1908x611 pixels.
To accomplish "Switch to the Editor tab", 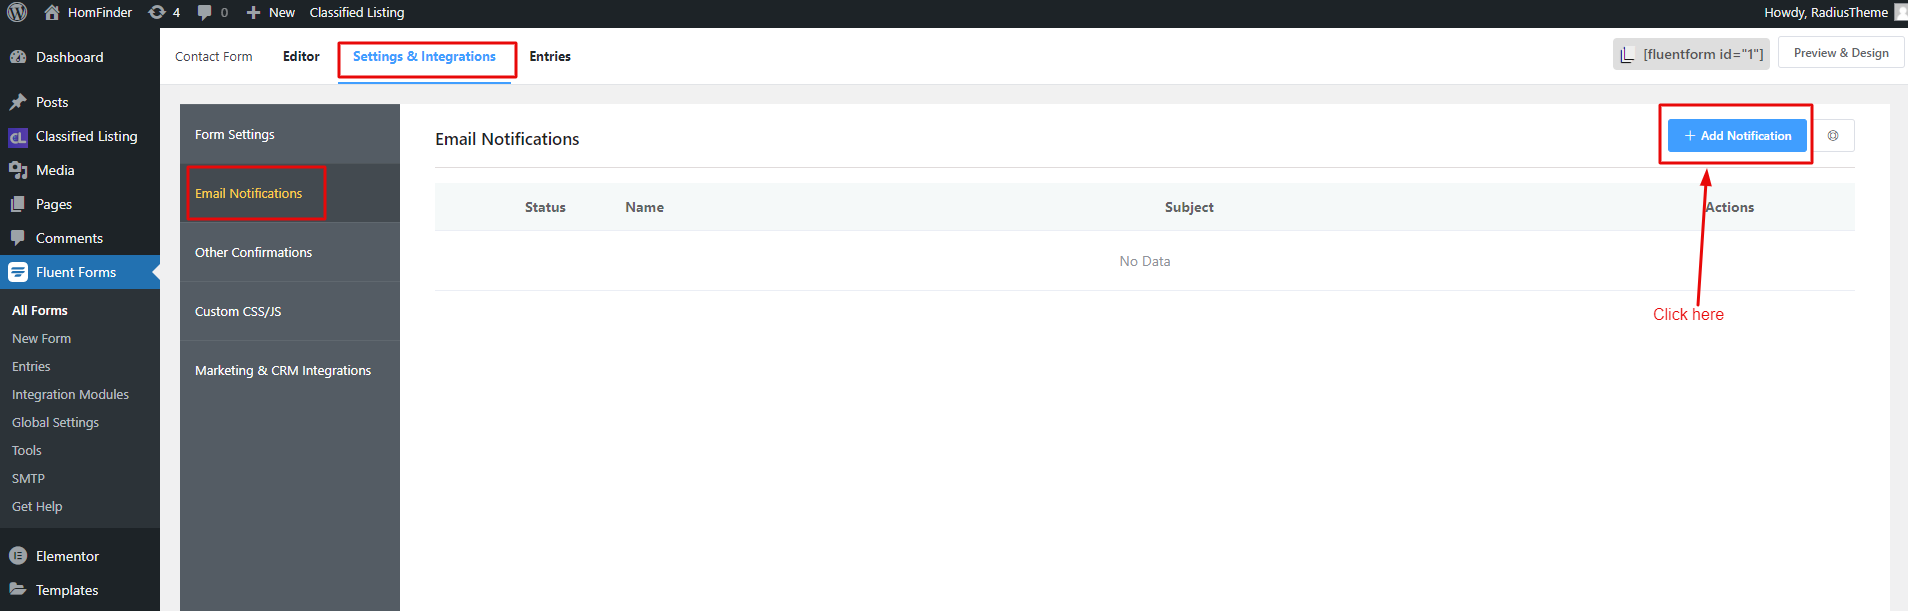I will (x=301, y=56).
